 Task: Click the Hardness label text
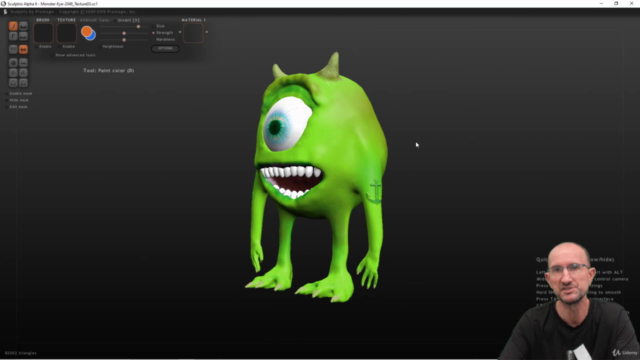pyautogui.click(x=165, y=40)
